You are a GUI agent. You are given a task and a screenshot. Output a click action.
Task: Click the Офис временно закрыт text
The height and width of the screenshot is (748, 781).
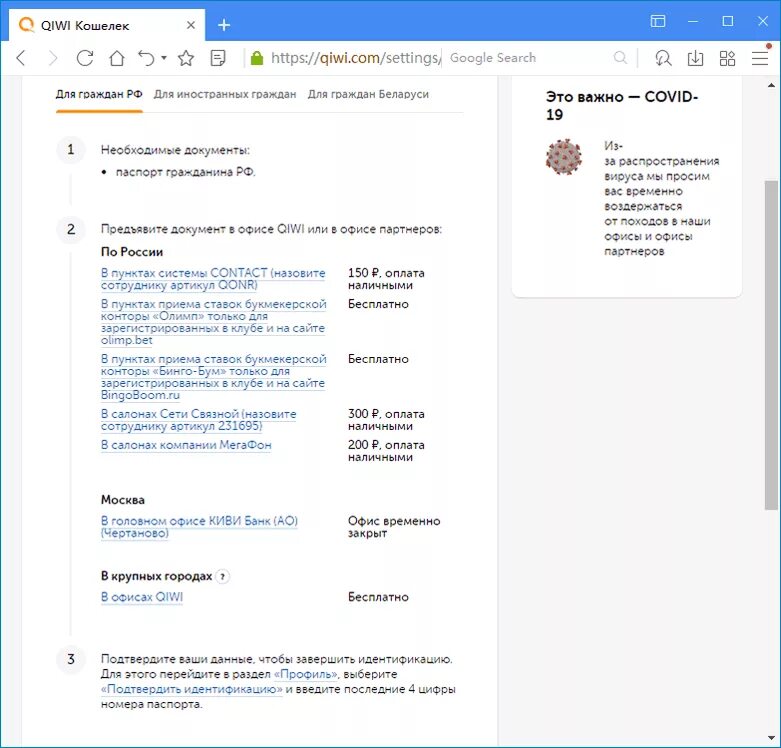pos(394,527)
